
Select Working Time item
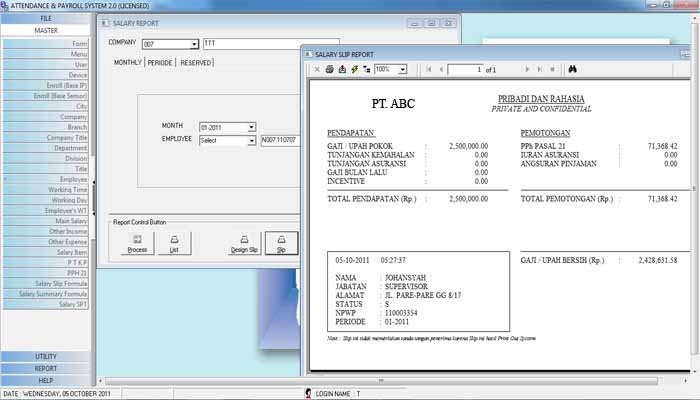coord(46,189)
